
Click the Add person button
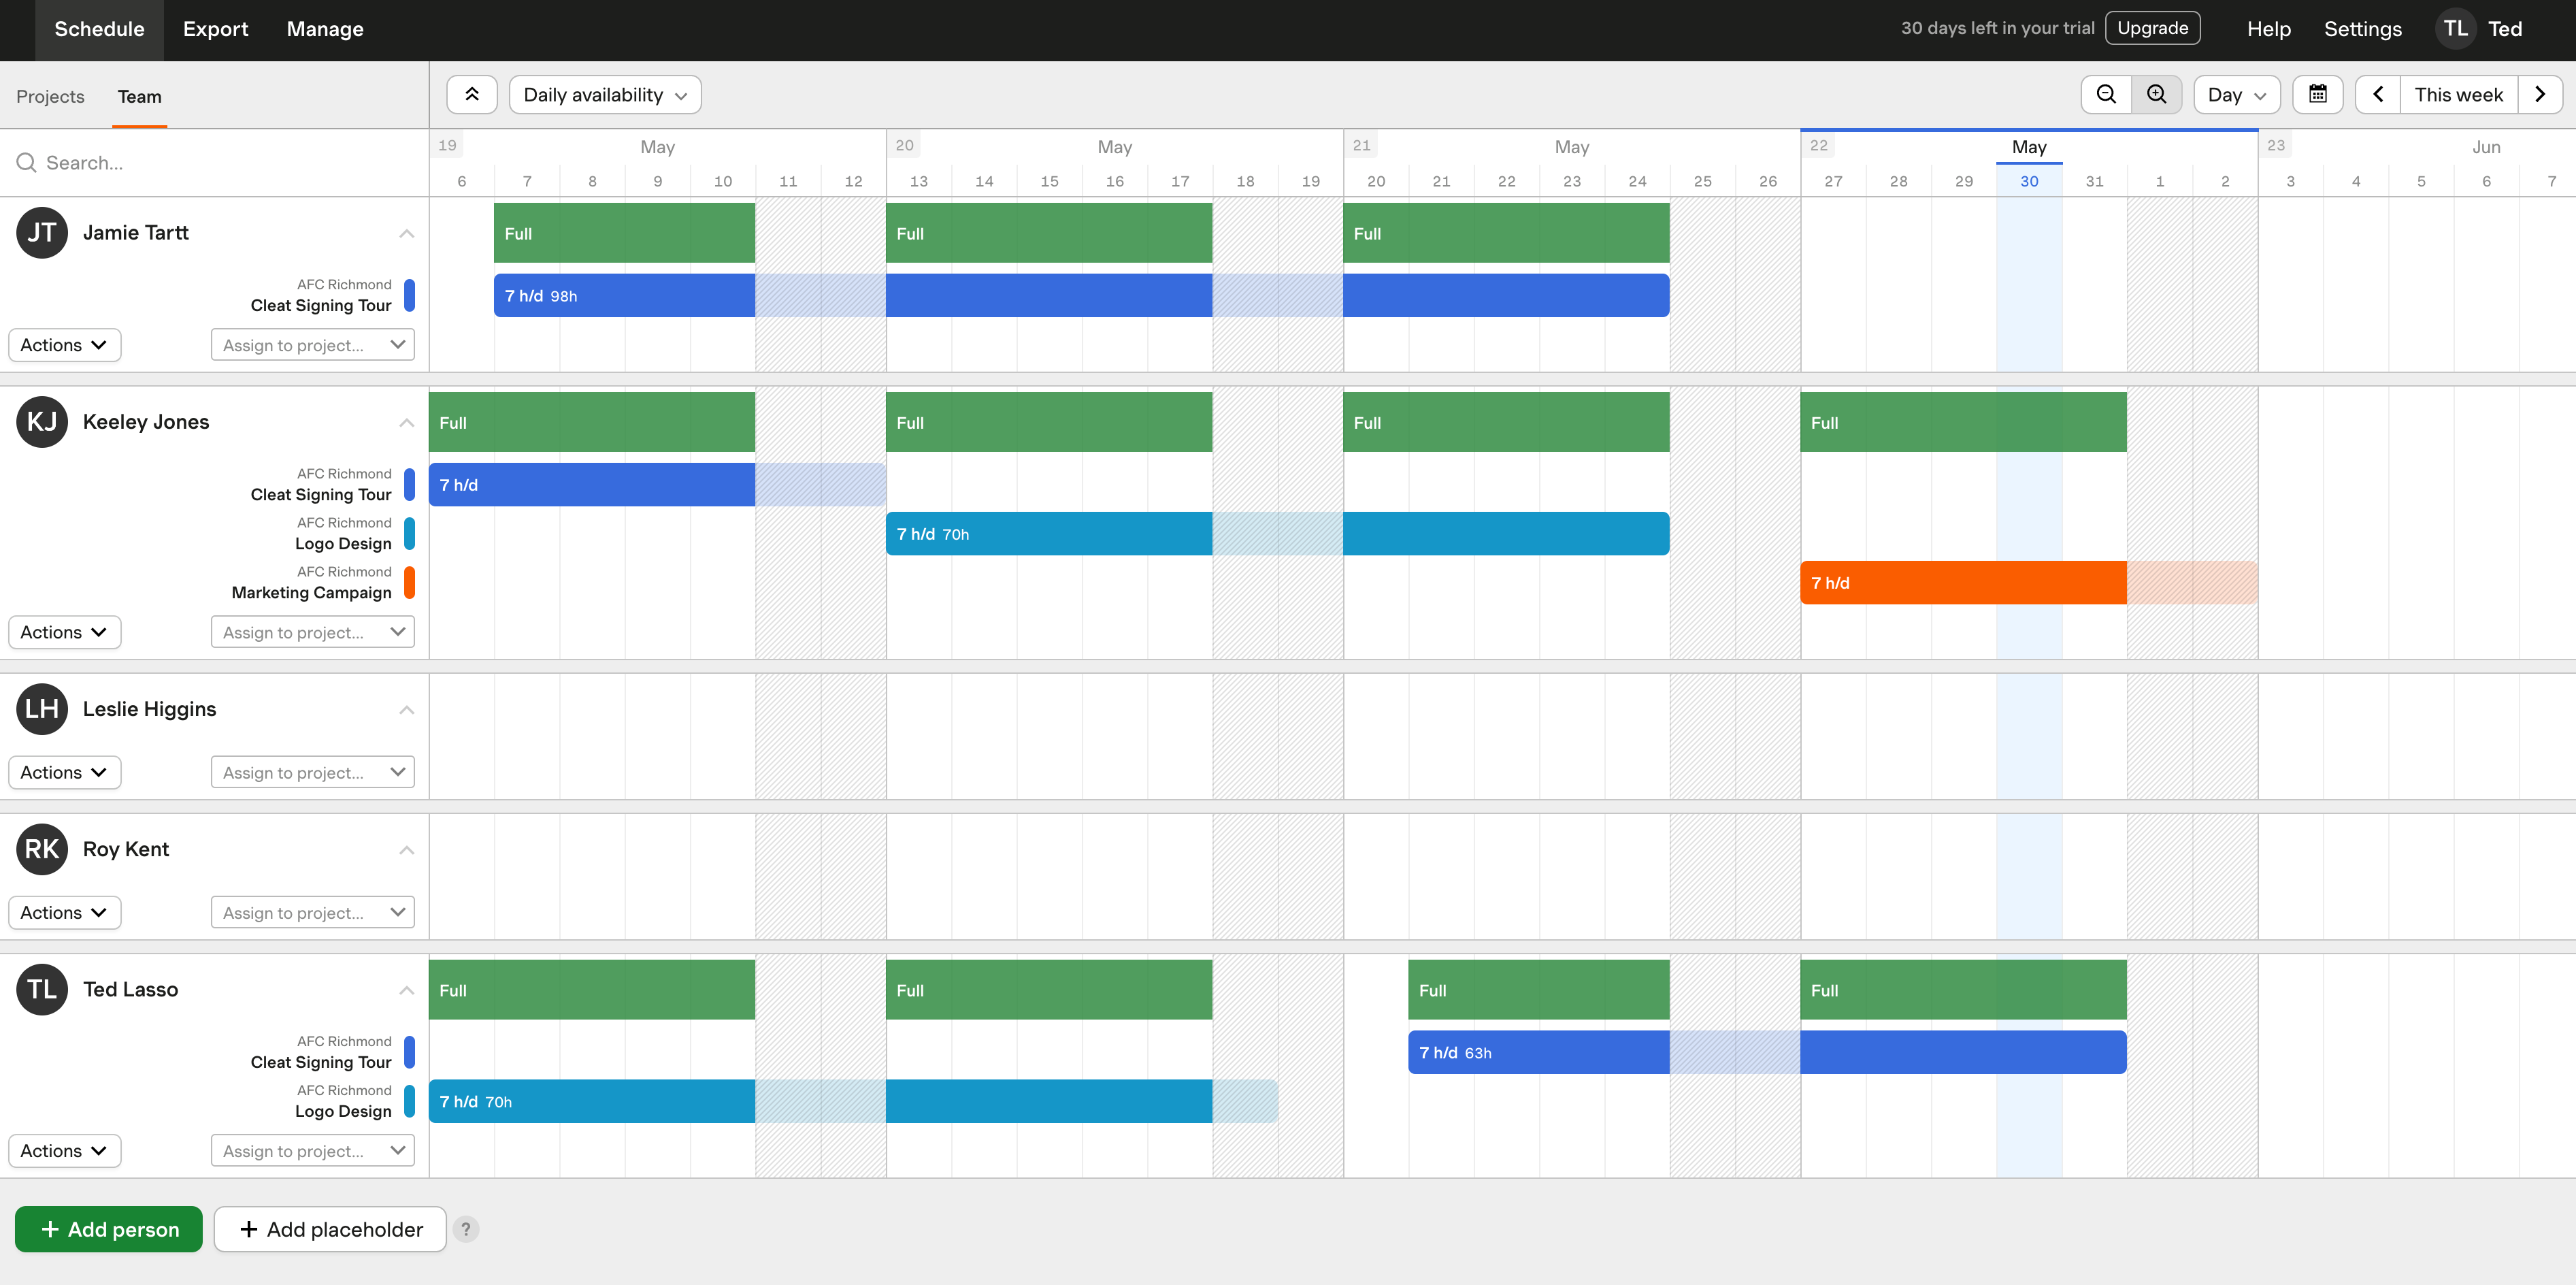[109, 1229]
